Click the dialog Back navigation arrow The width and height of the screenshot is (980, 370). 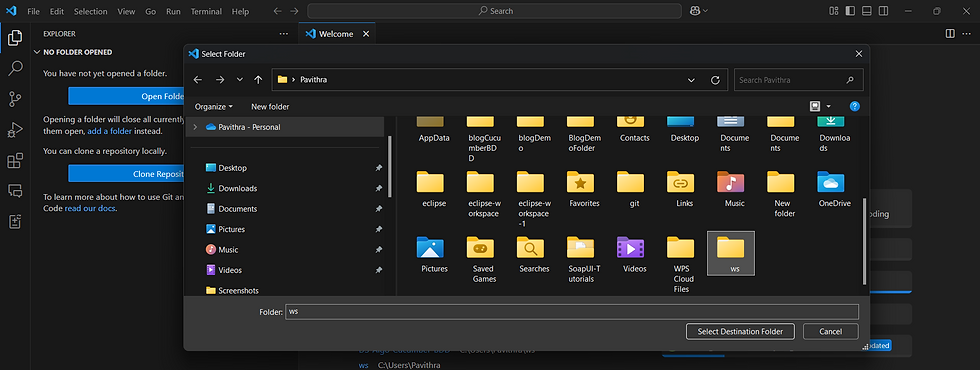point(198,80)
